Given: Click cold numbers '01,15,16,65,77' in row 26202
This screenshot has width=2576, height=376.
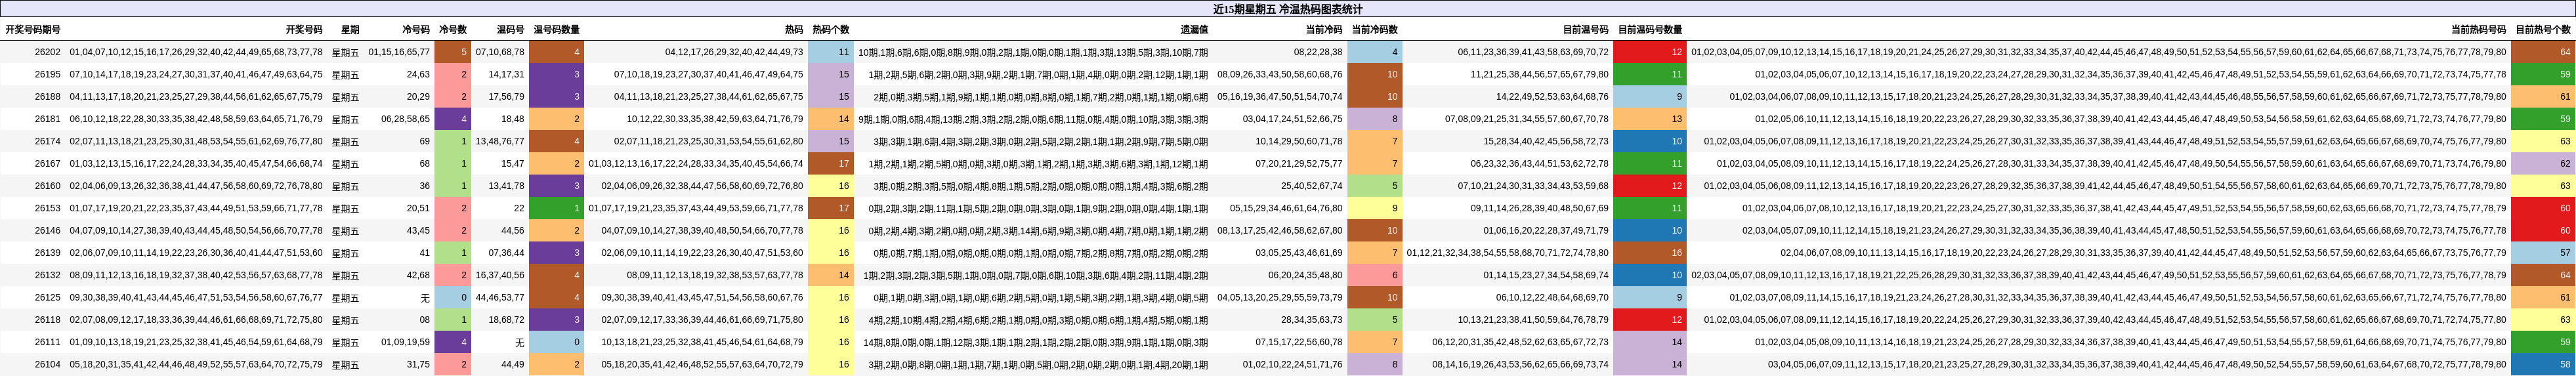Looking at the screenshot, I should coord(399,52).
